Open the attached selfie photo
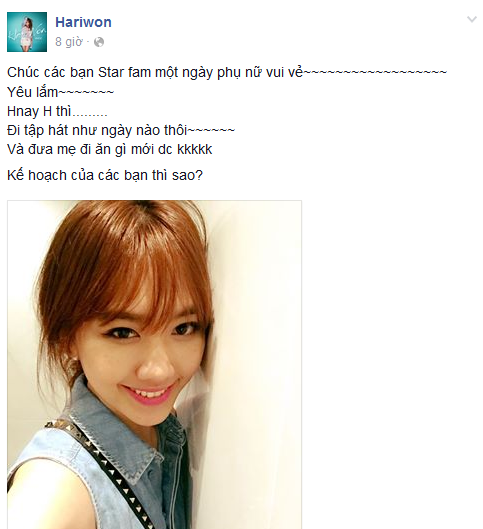483x529 pixels. point(154,364)
